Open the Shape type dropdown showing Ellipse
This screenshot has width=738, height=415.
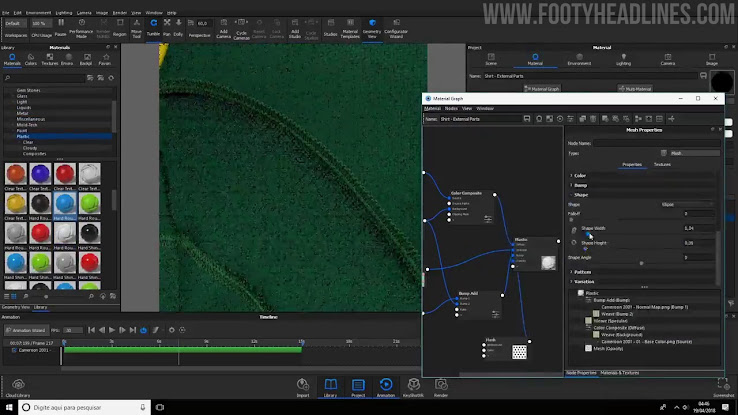coord(687,204)
